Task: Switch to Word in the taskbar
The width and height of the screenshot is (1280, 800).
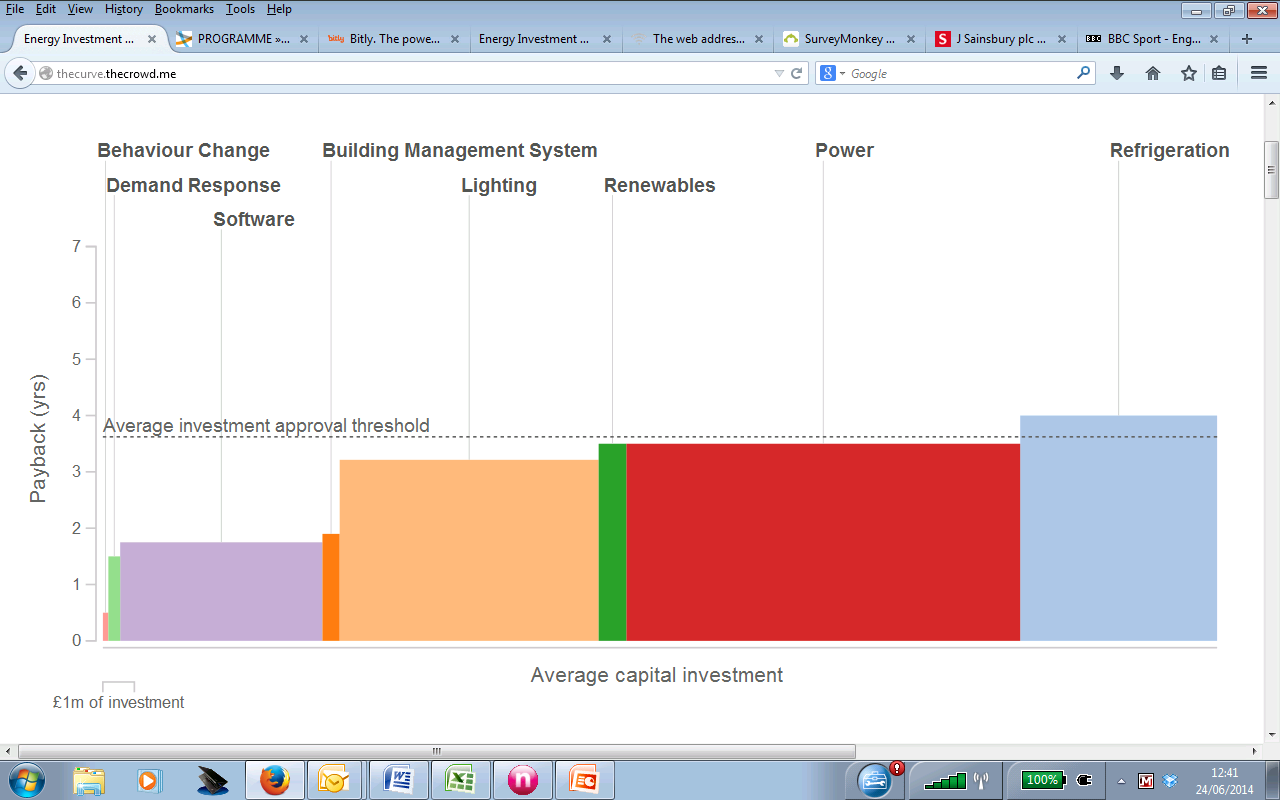Action: click(x=398, y=779)
